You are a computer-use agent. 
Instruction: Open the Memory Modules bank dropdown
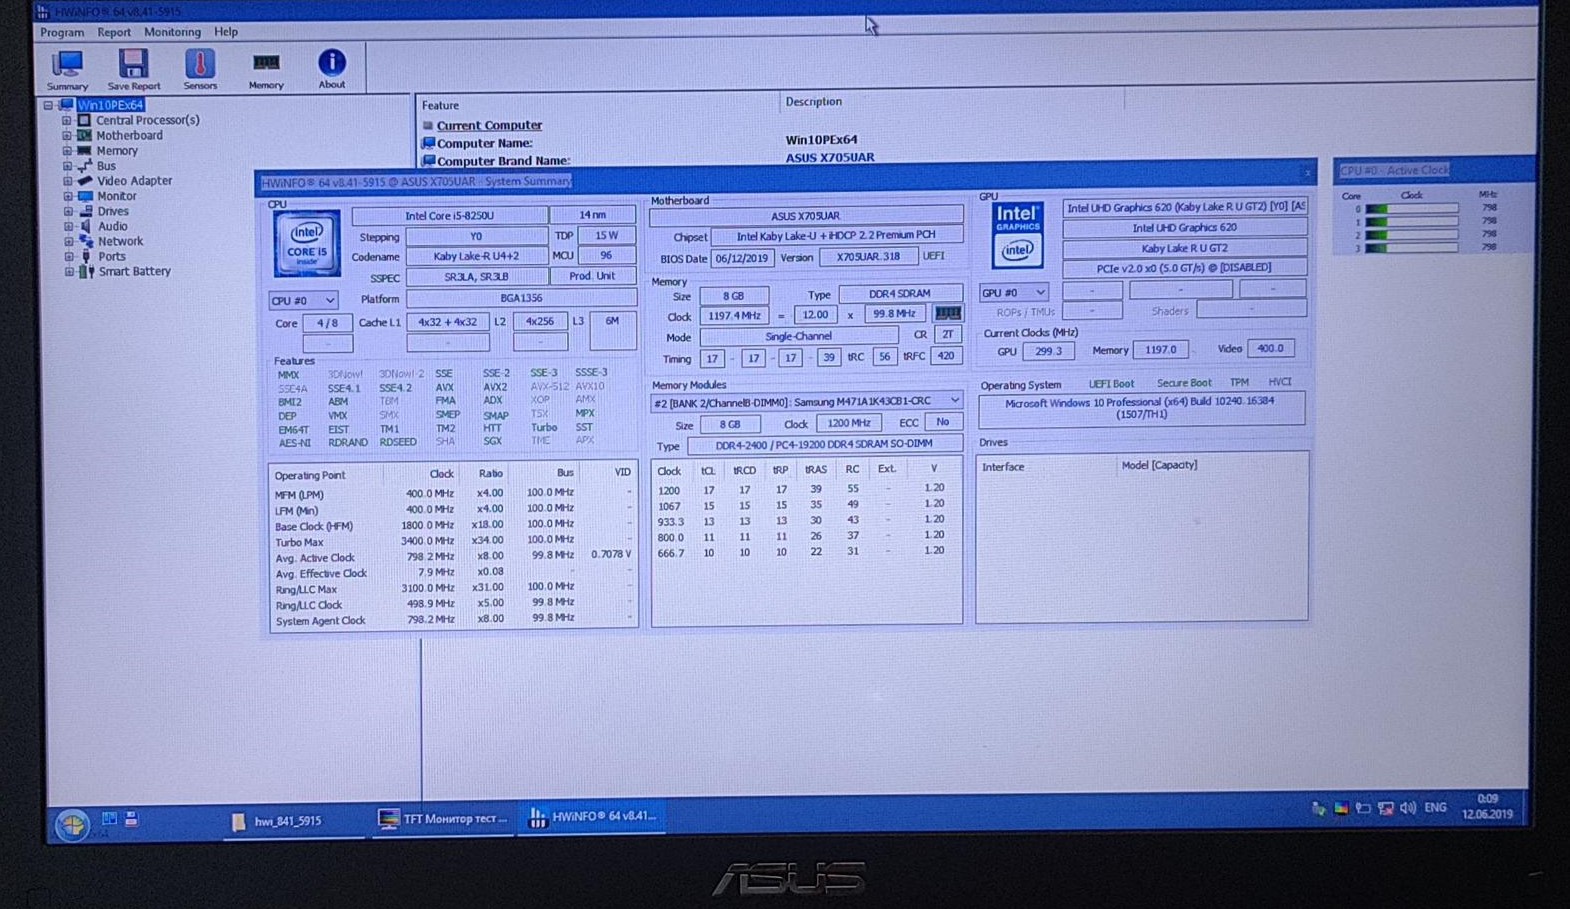click(x=806, y=401)
